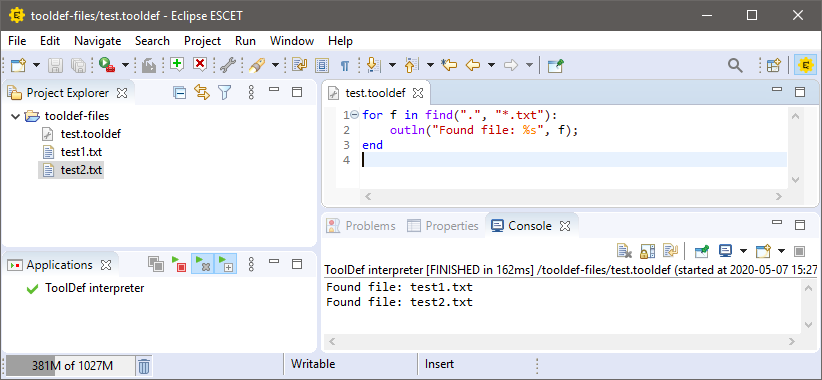Click the Clear Console icon

click(624, 252)
